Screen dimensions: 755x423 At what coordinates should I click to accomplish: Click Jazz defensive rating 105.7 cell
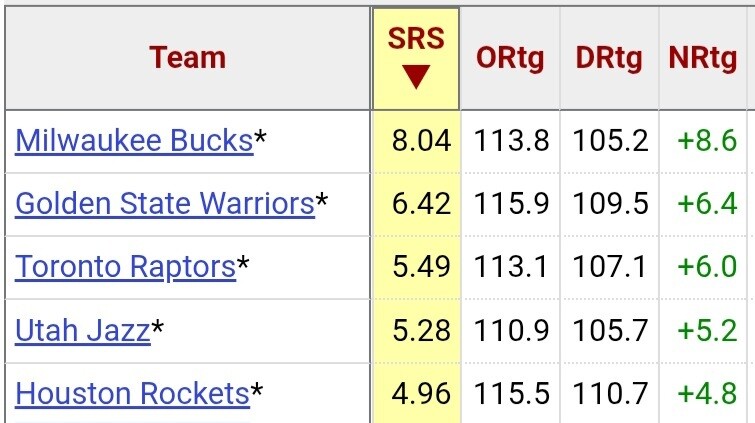(610, 330)
